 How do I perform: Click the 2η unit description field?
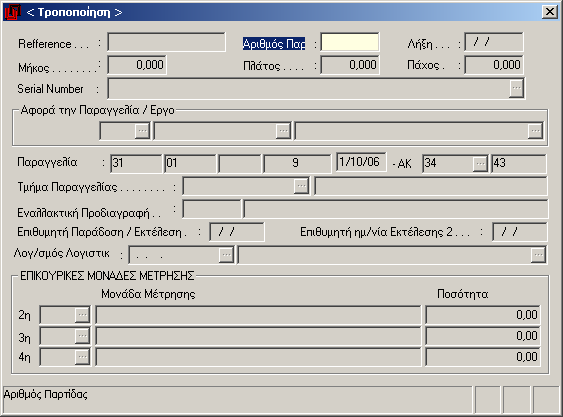258,315
